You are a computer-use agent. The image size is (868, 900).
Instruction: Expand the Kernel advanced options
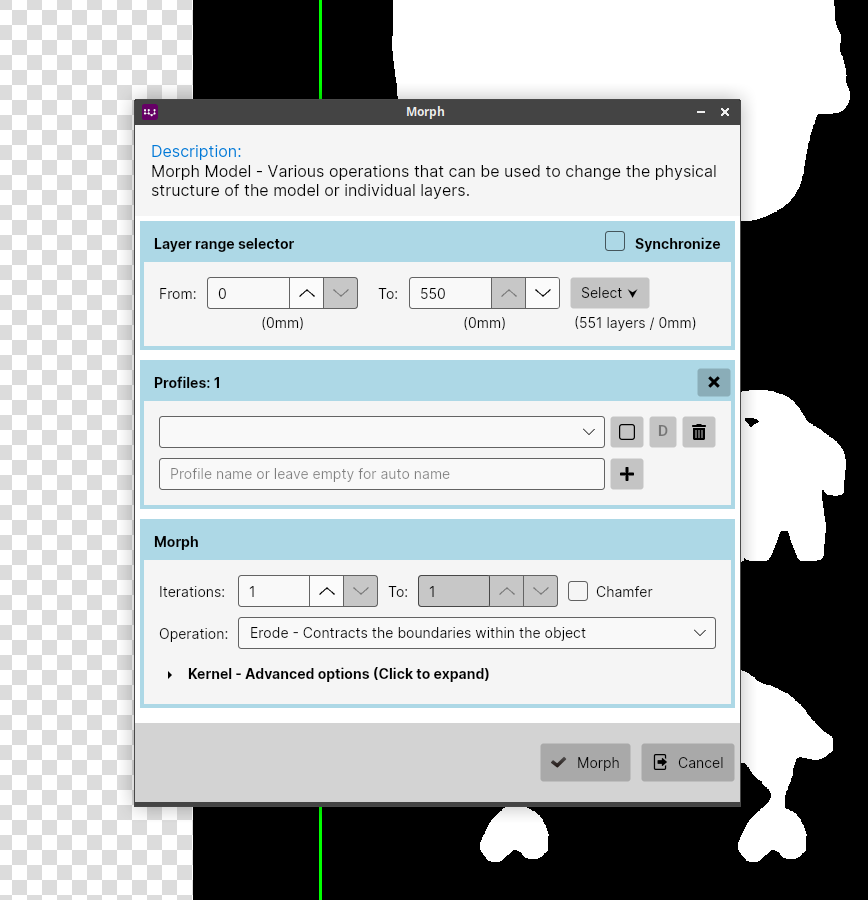pos(338,674)
